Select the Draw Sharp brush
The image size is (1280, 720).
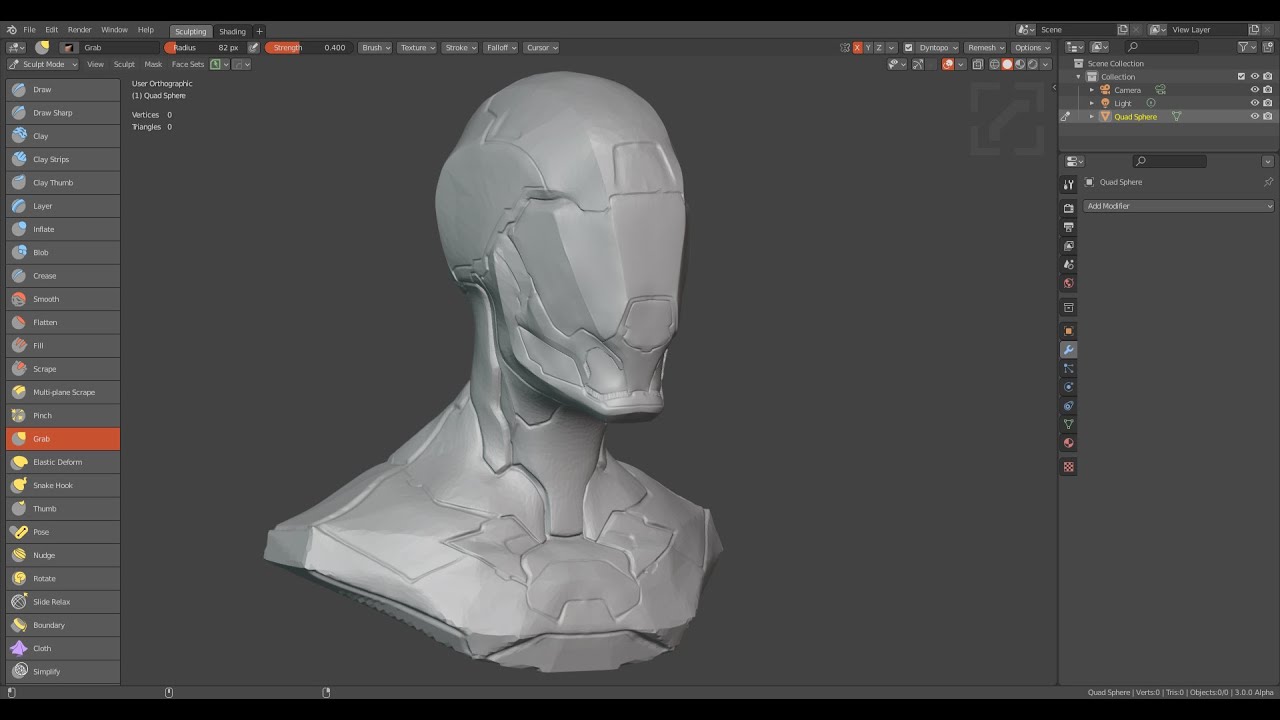coord(63,113)
